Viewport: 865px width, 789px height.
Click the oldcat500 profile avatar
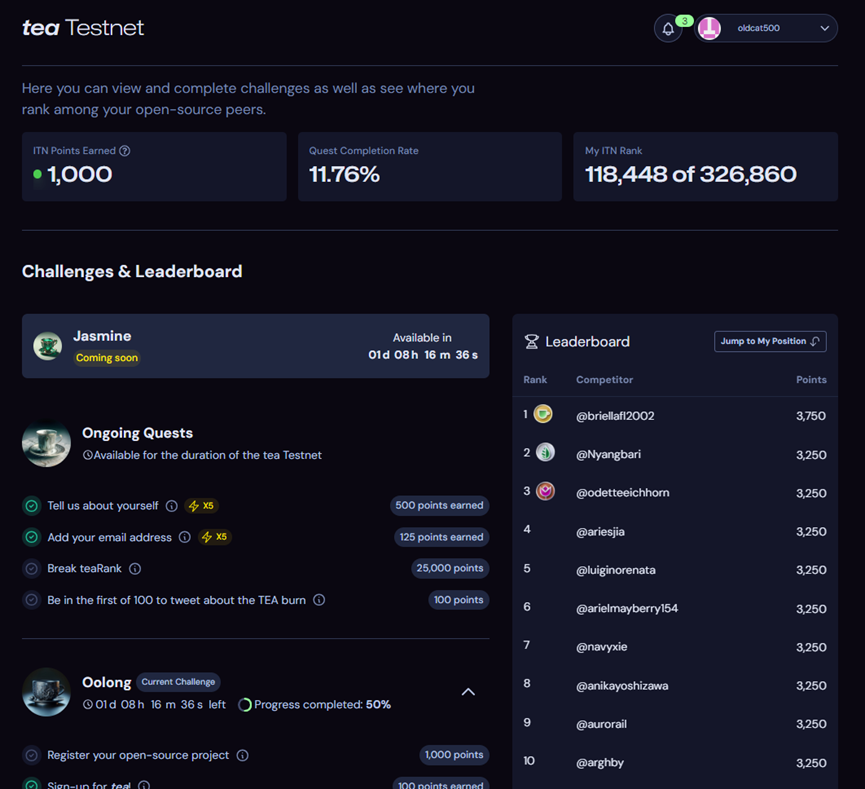pos(709,29)
